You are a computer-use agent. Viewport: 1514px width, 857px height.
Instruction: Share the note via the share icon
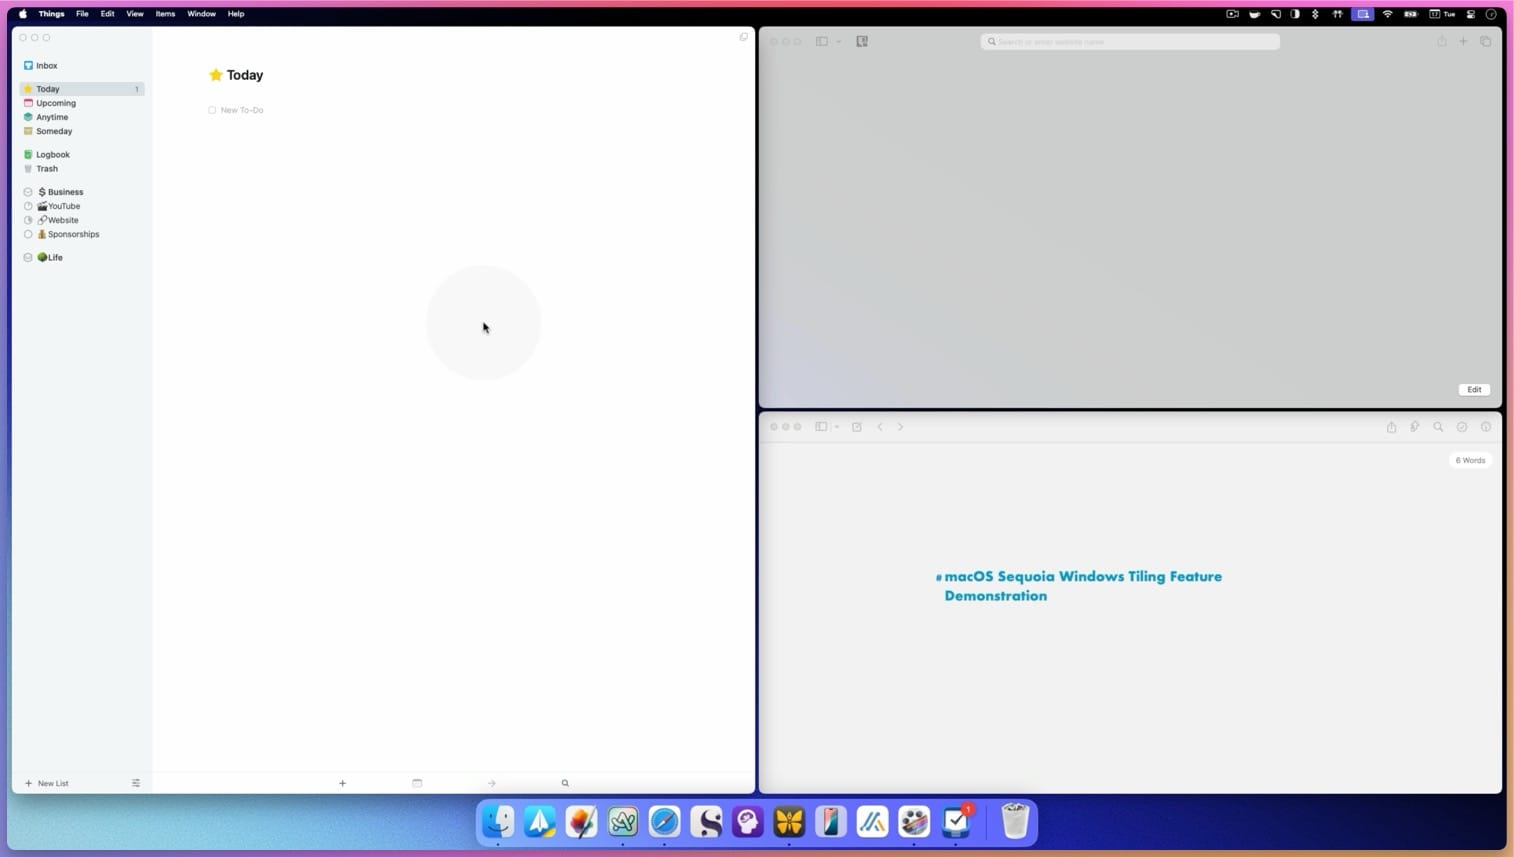pos(1391,427)
